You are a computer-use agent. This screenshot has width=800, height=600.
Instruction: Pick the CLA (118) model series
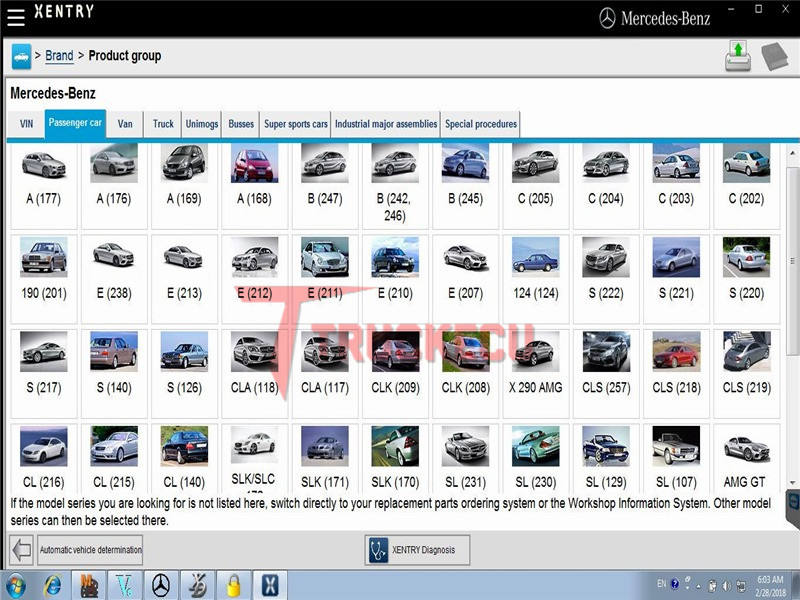click(254, 365)
